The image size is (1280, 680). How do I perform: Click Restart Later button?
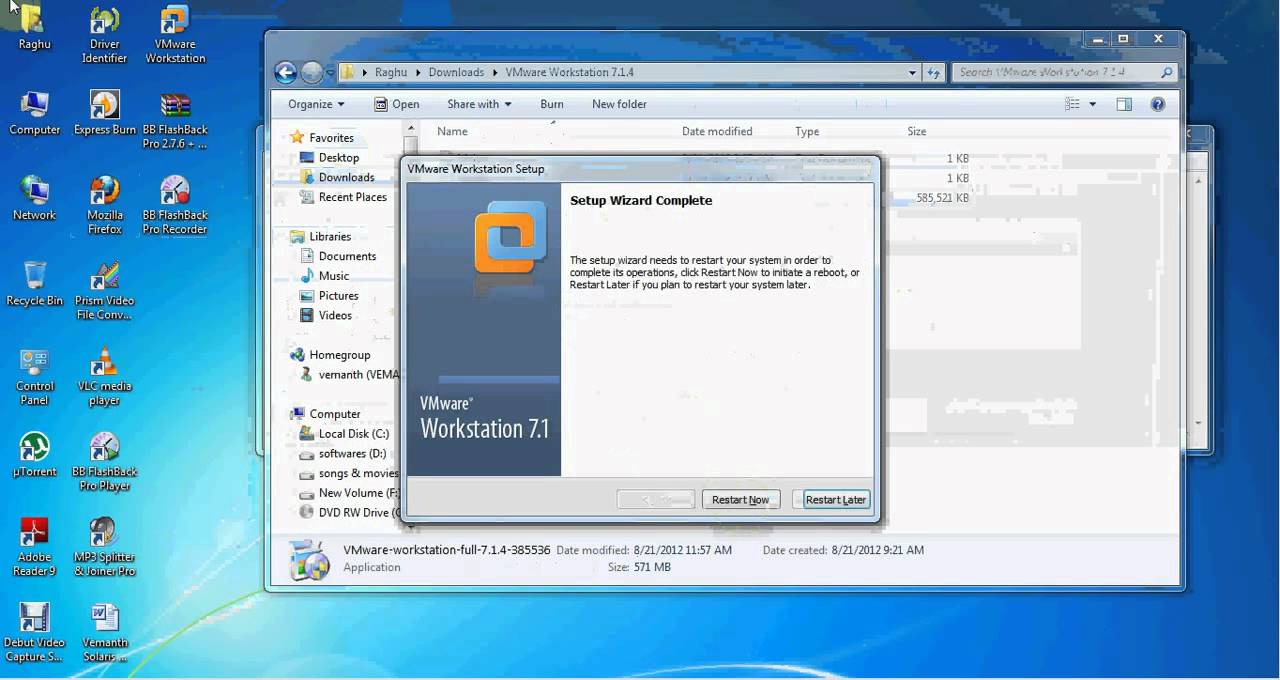pos(836,499)
